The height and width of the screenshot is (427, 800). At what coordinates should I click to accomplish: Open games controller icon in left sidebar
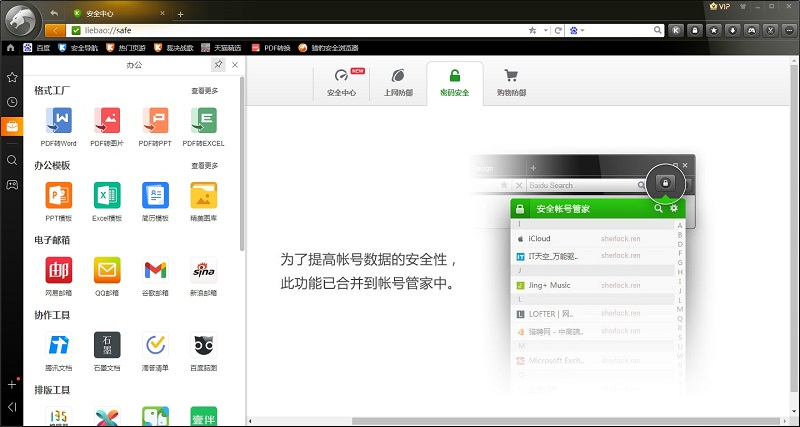12,185
